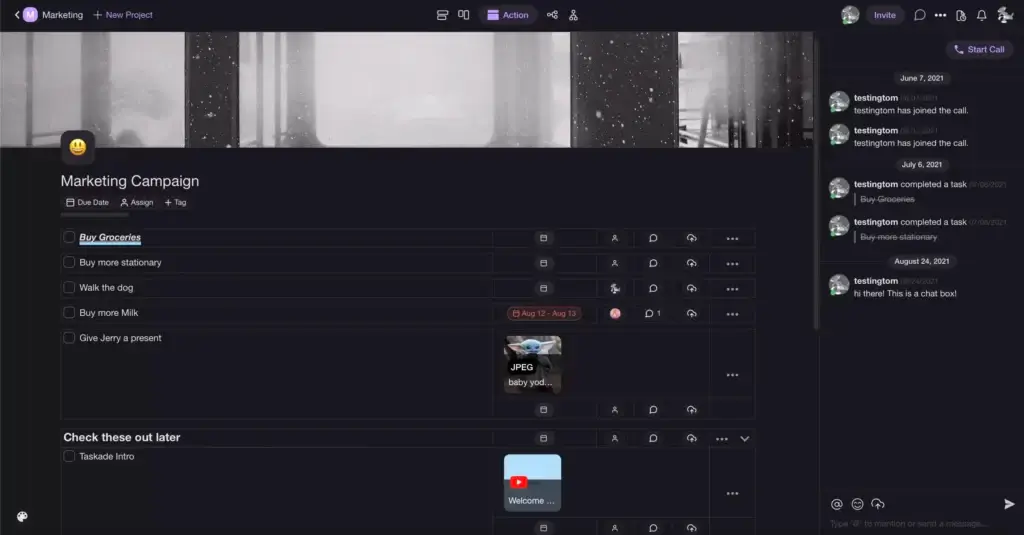Switch to the List view tab
Image resolution: width=1024 pixels, height=535 pixels.
click(442, 15)
